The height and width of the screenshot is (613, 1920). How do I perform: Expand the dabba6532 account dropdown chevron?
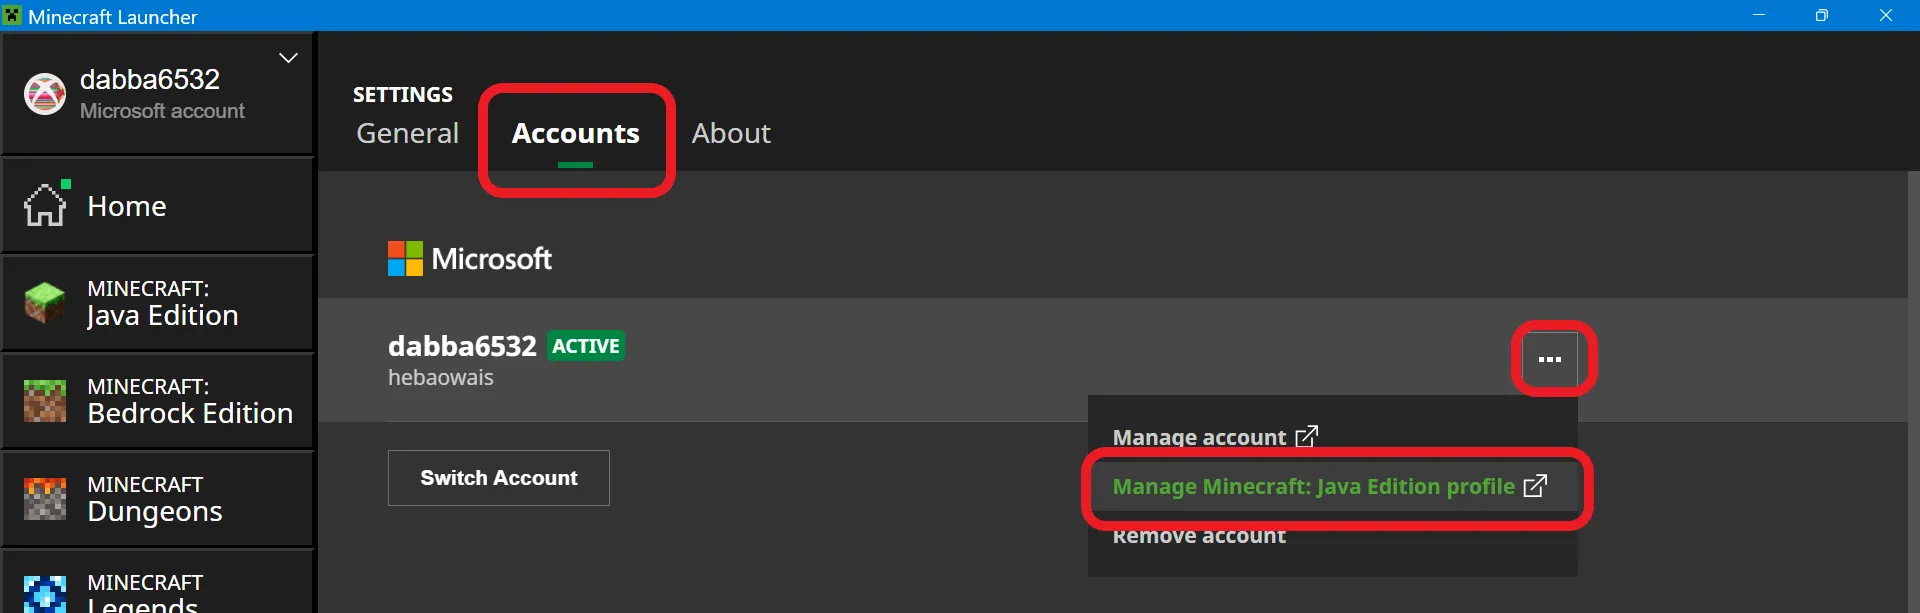pos(288,58)
